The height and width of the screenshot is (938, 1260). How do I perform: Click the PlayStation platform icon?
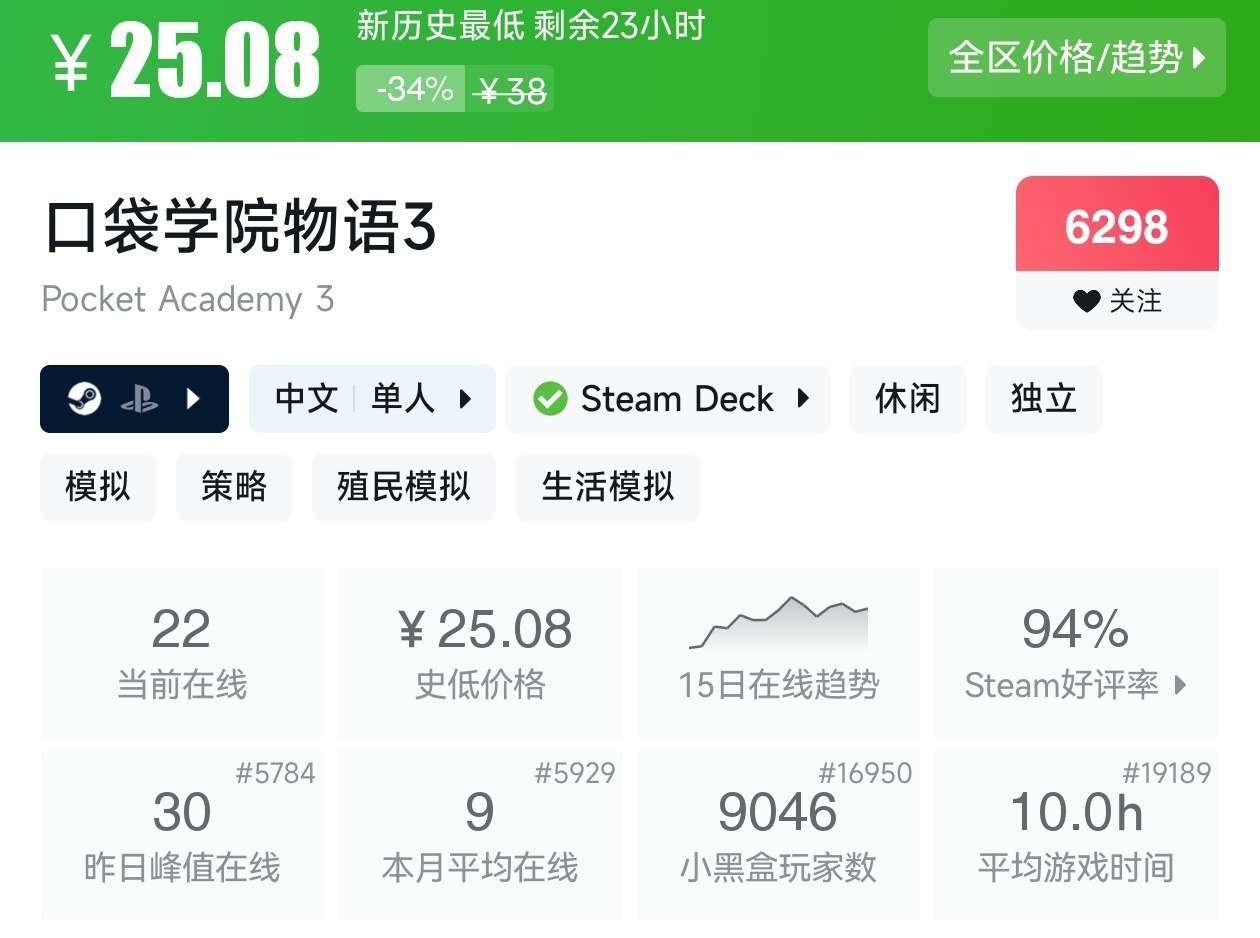point(139,399)
